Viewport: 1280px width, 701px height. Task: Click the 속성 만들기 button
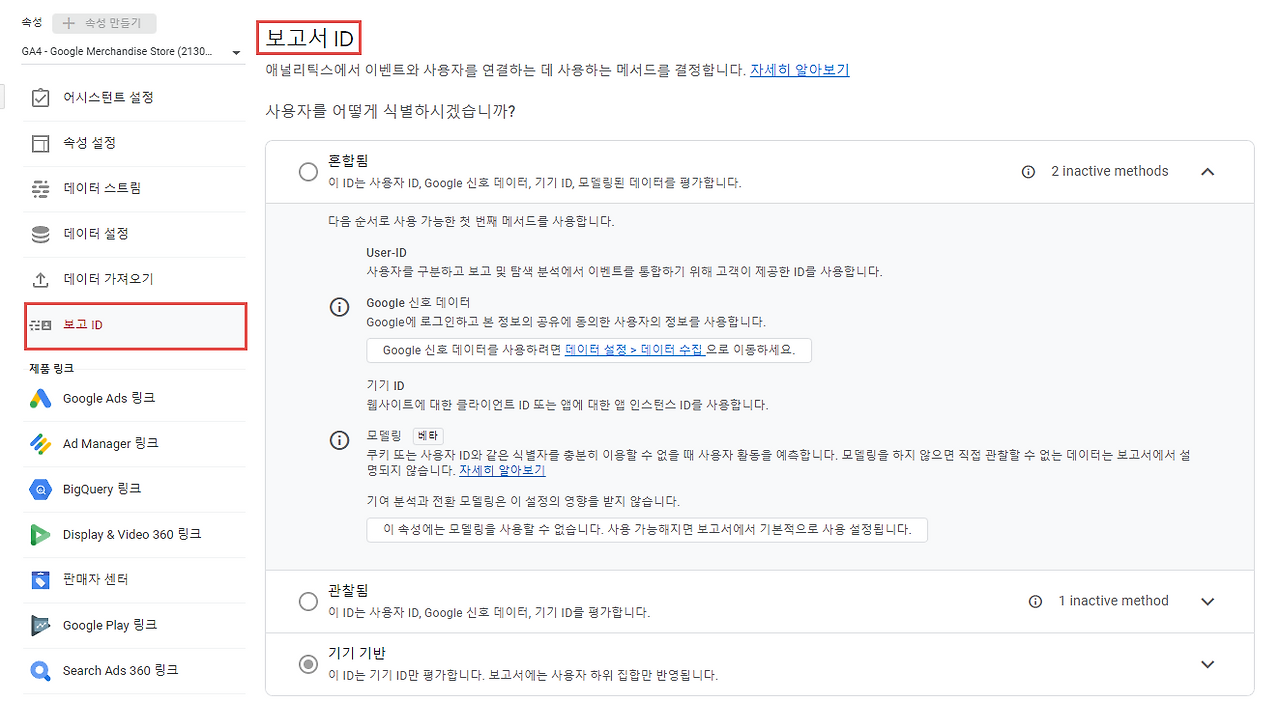(x=103, y=23)
